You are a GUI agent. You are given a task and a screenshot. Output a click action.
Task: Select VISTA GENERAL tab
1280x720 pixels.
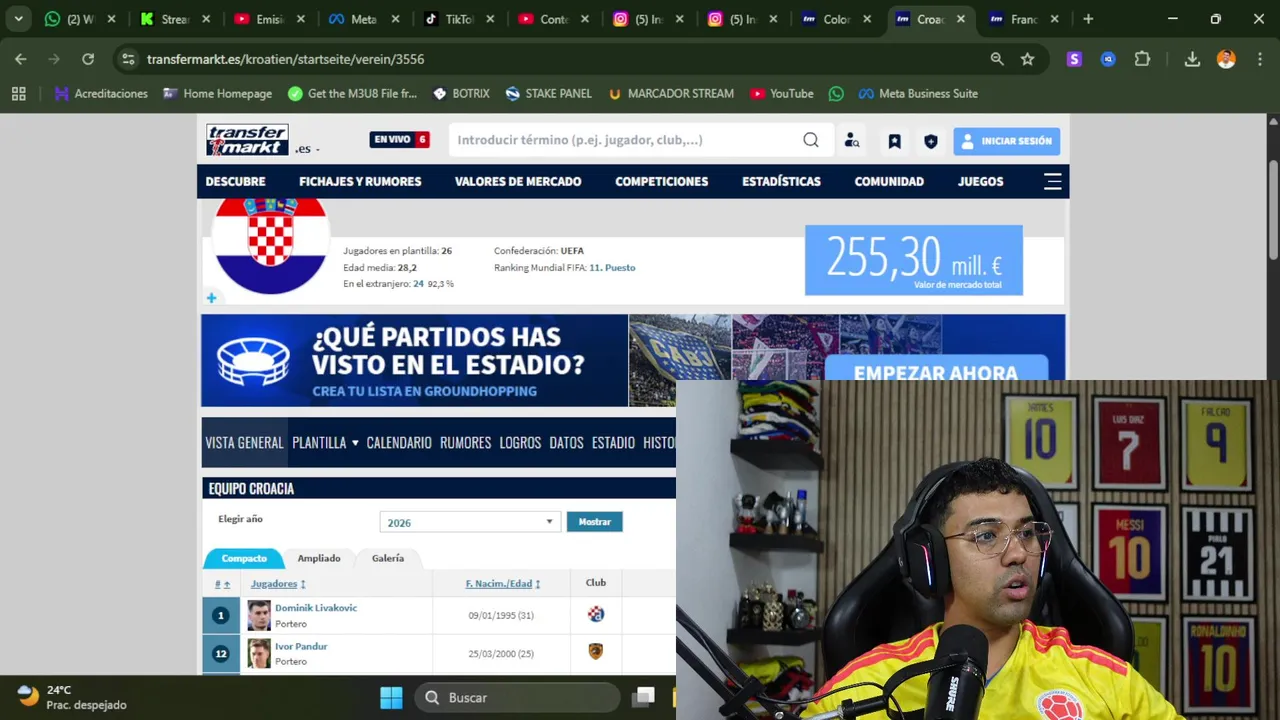click(x=245, y=443)
